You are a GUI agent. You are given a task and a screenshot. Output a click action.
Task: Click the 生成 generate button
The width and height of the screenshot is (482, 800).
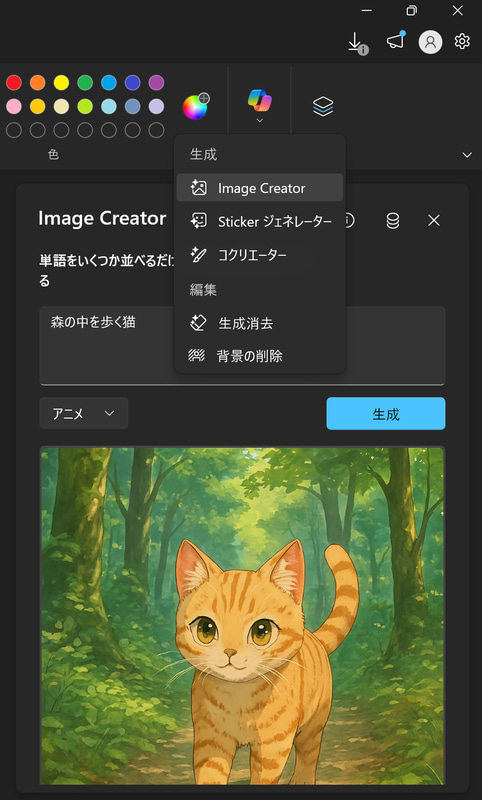coord(386,414)
